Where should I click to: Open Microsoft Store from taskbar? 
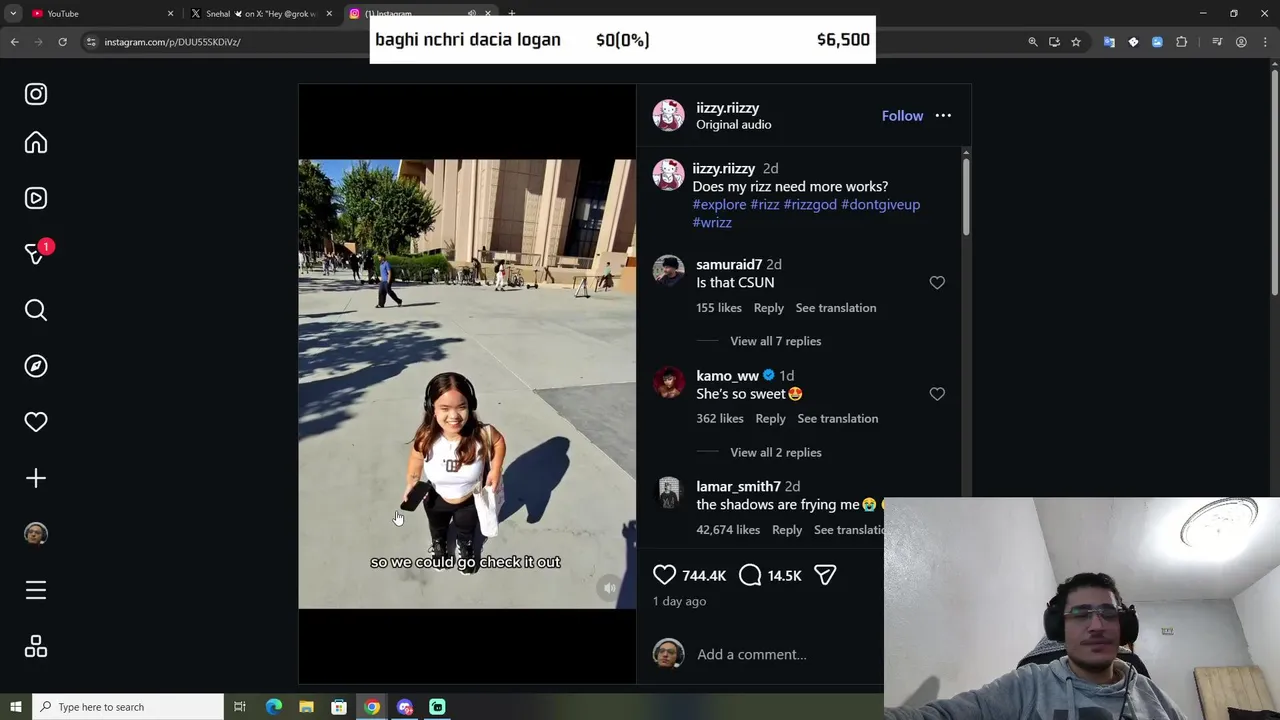[339, 707]
